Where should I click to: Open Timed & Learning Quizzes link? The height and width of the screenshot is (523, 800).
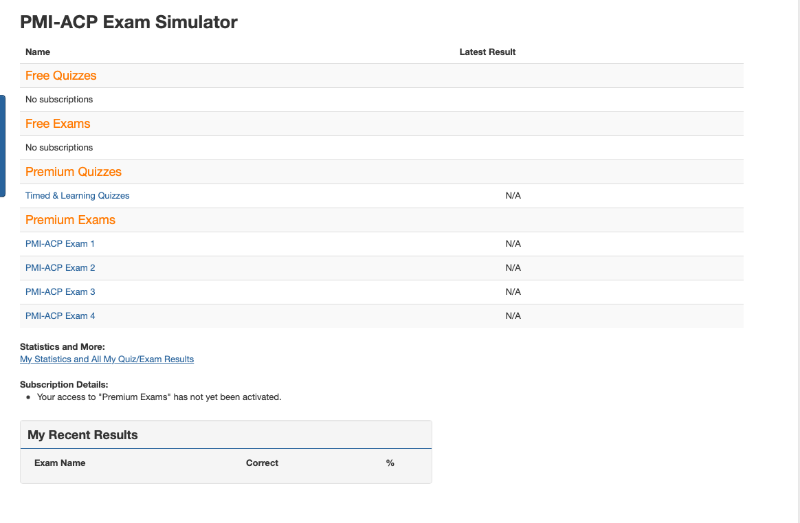77,195
